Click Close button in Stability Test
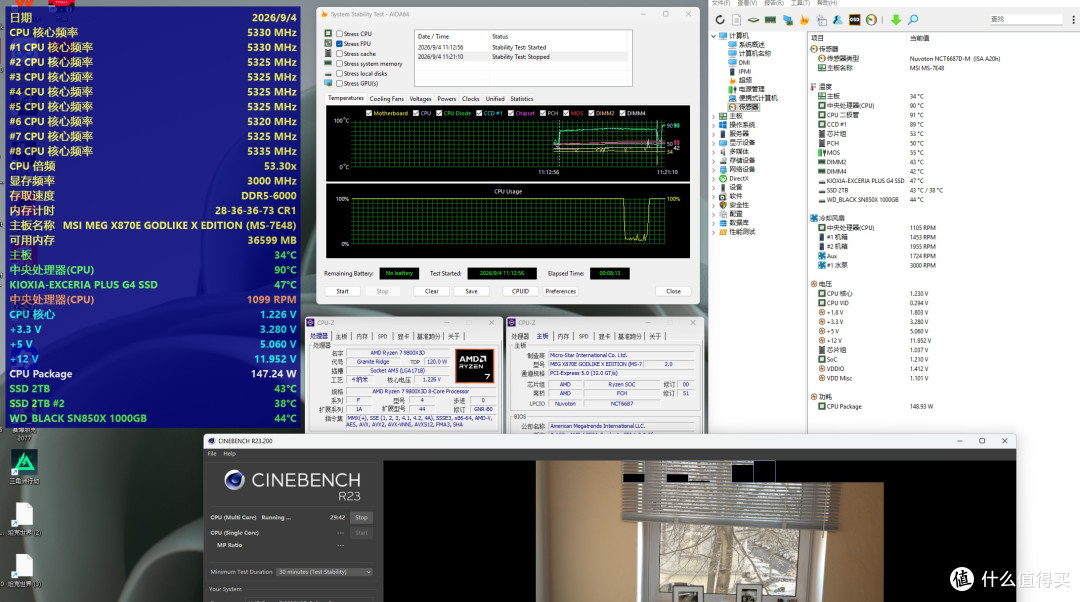This screenshot has width=1080, height=602. pyautogui.click(x=673, y=291)
